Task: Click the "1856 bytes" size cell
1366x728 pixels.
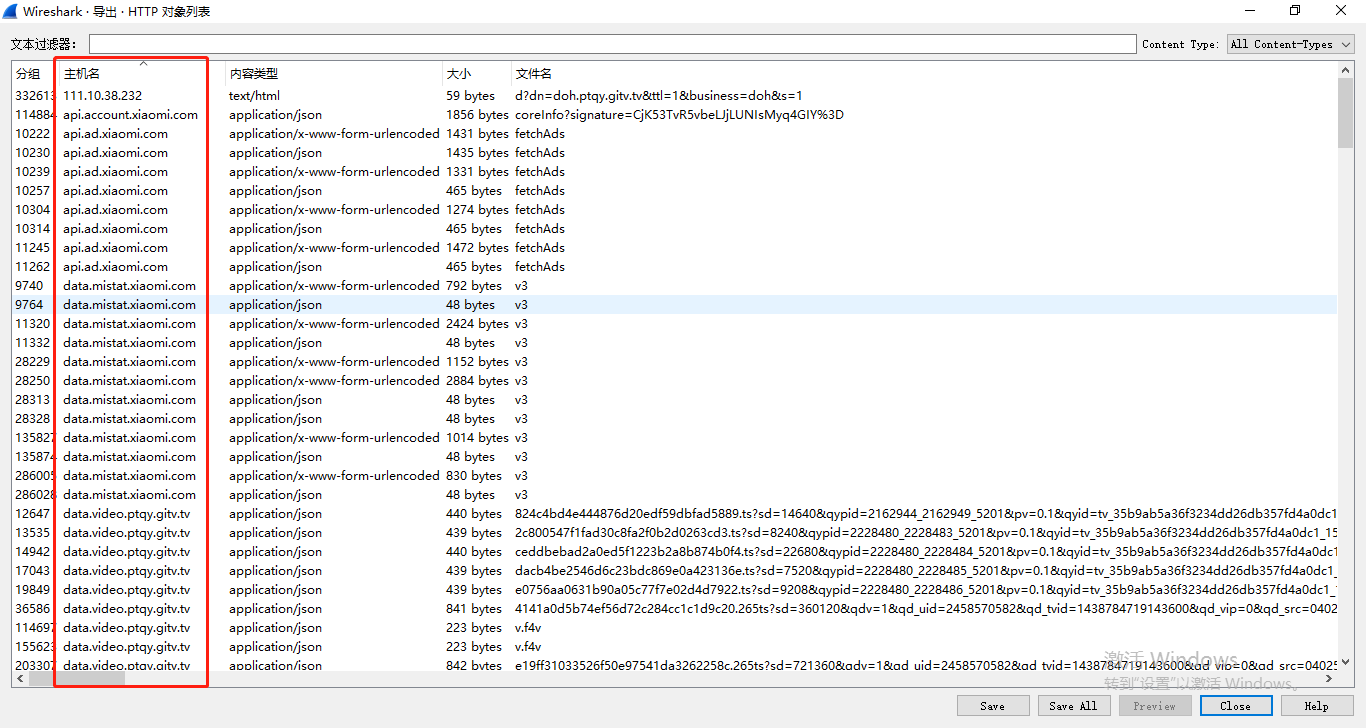Action: point(478,115)
